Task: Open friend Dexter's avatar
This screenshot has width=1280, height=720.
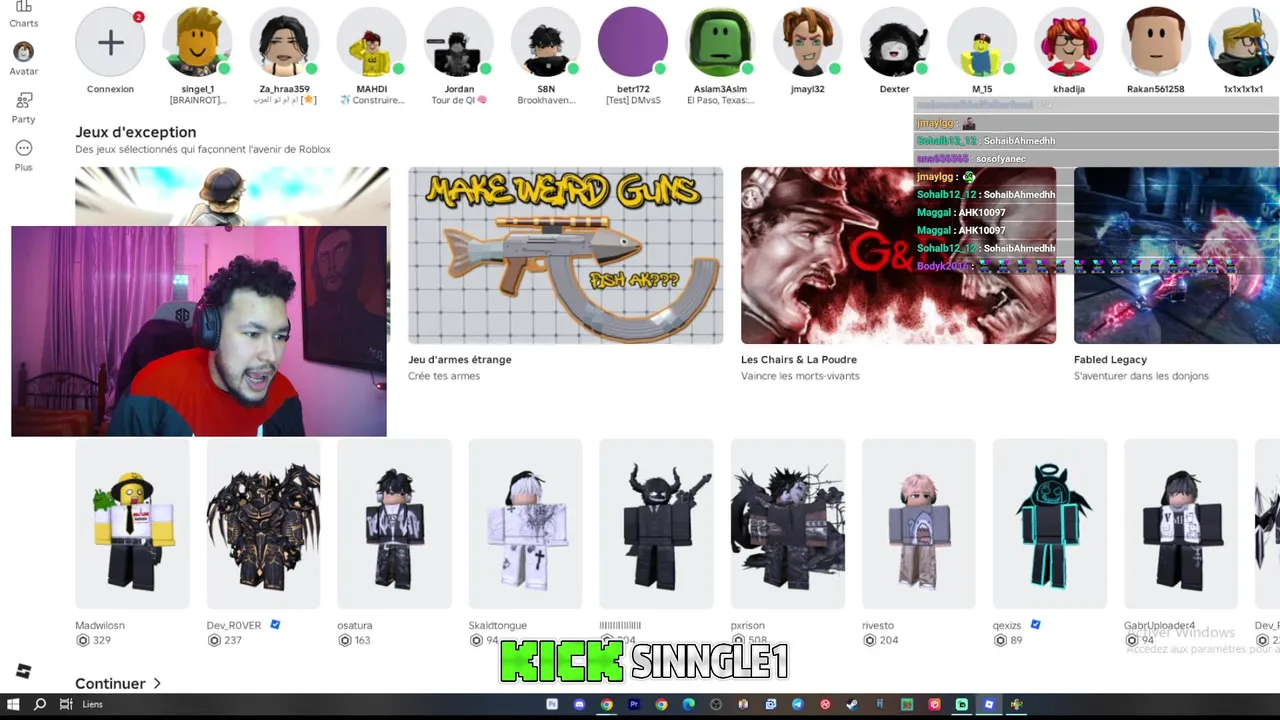Action: pos(894,42)
